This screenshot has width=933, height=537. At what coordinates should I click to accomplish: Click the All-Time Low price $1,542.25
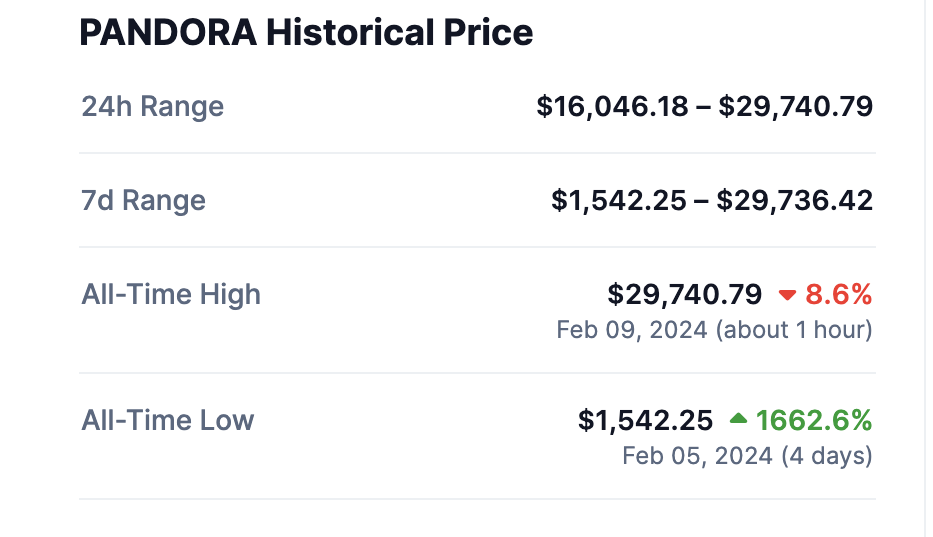click(x=645, y=420)
